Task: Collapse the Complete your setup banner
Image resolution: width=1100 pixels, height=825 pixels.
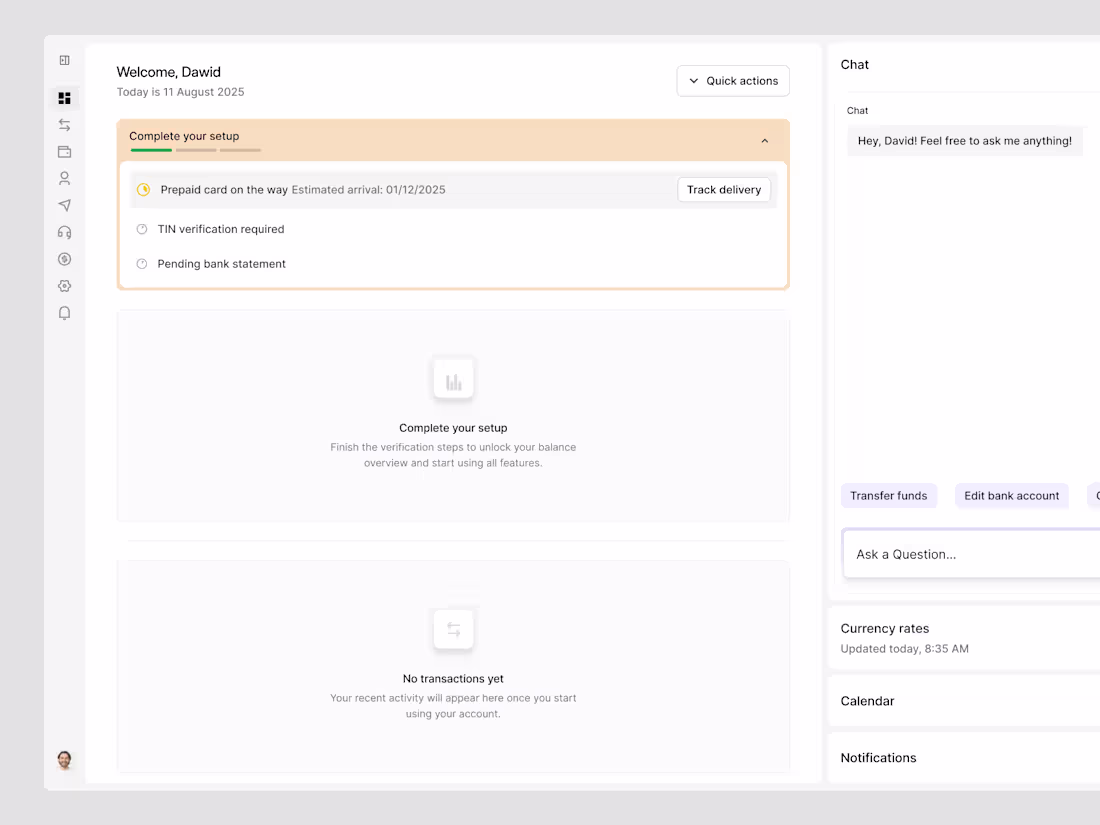Action: click(765, 141)
